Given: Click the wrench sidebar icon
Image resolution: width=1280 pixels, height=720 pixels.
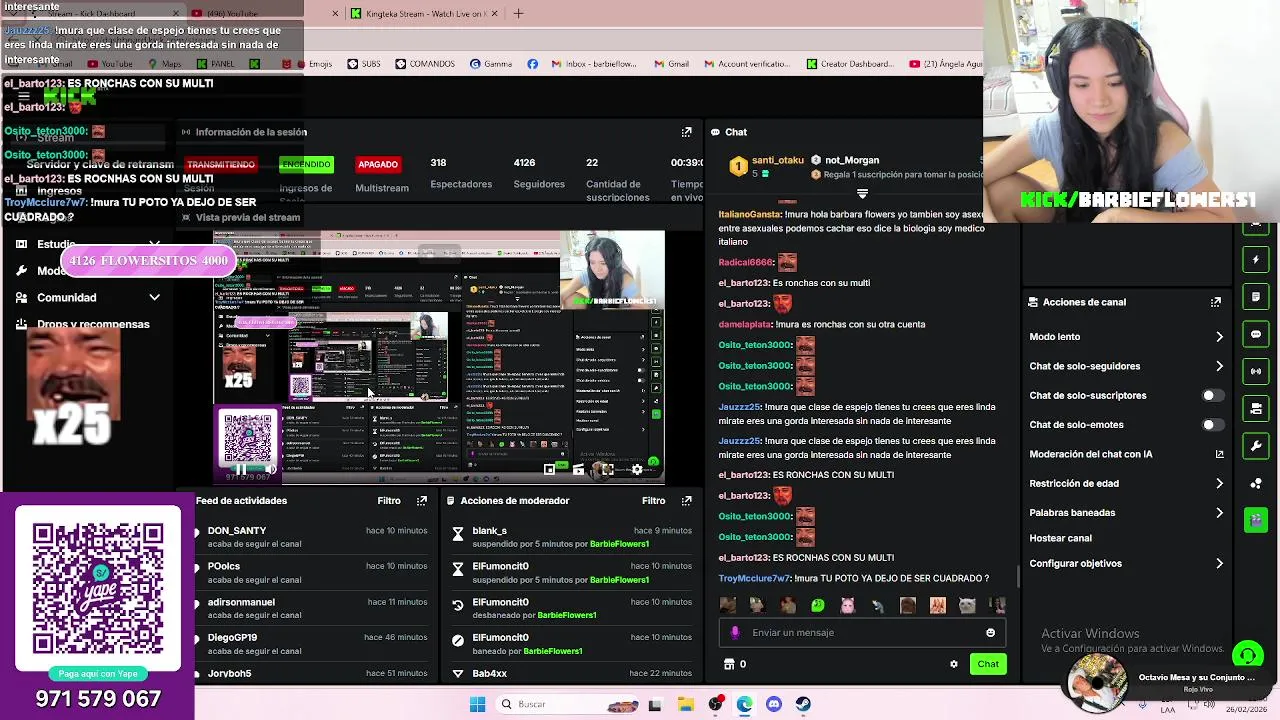Looking at the screenshot, I should [1256, 445].
